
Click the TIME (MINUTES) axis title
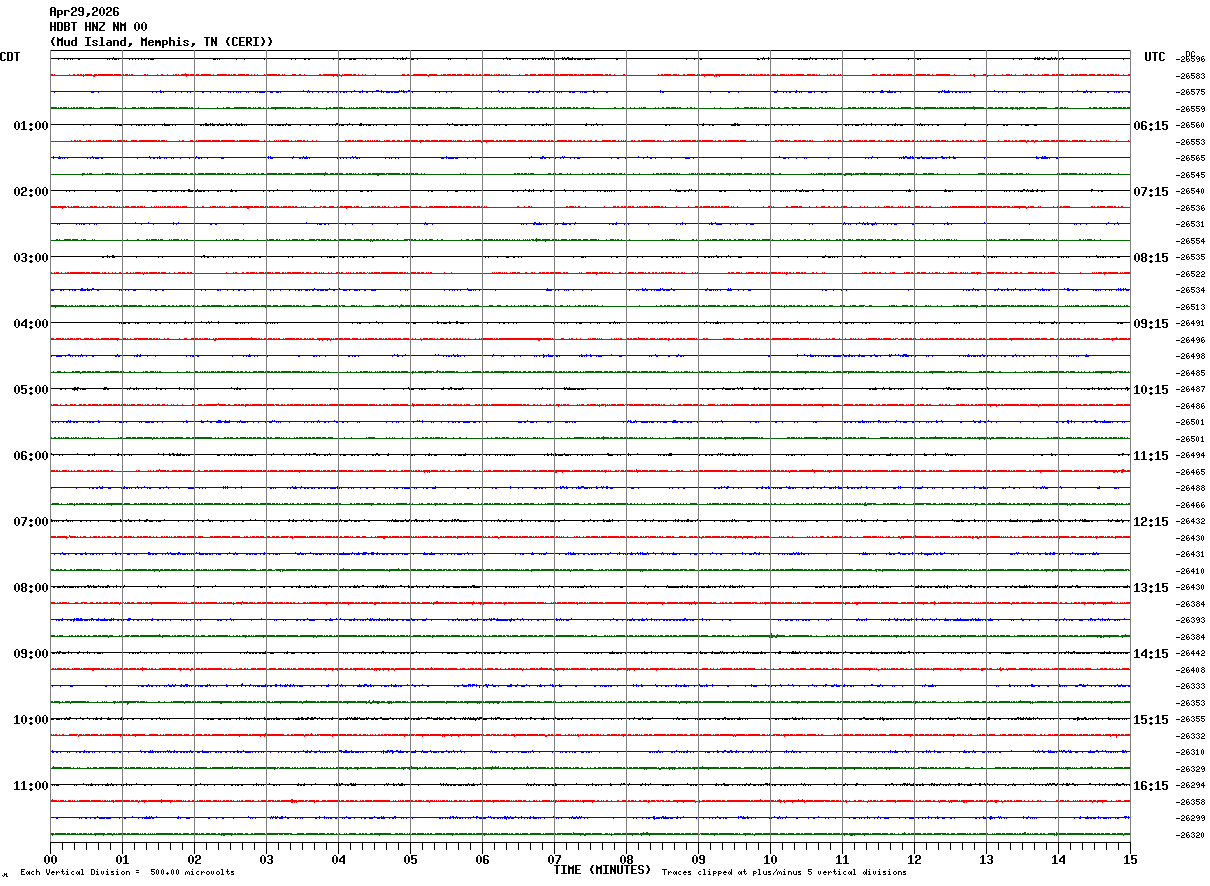point(602,870)
